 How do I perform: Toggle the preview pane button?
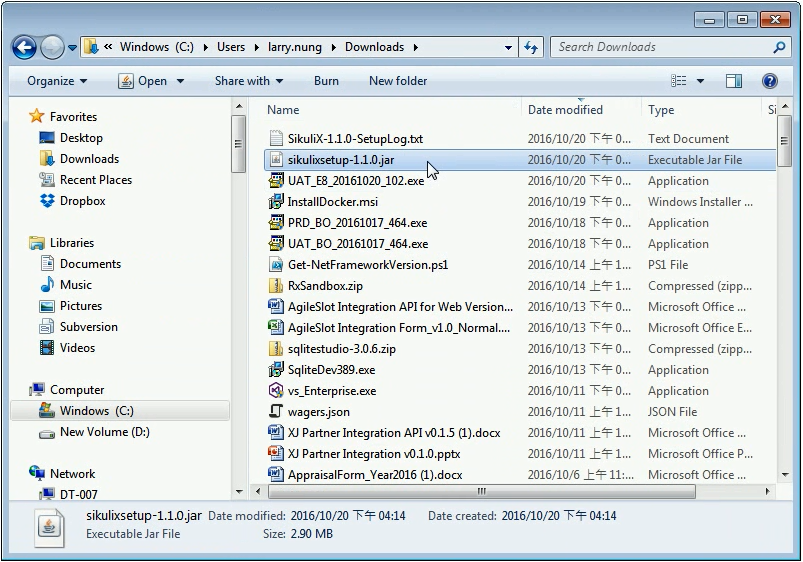[x=733, y=81]
